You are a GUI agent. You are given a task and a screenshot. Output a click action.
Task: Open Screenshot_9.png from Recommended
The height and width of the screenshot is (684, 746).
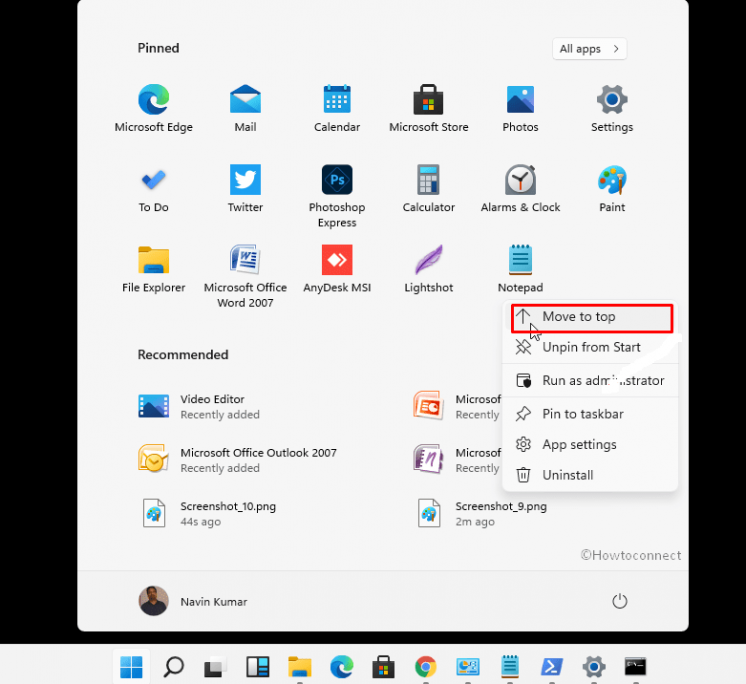[x=481, y=513]
